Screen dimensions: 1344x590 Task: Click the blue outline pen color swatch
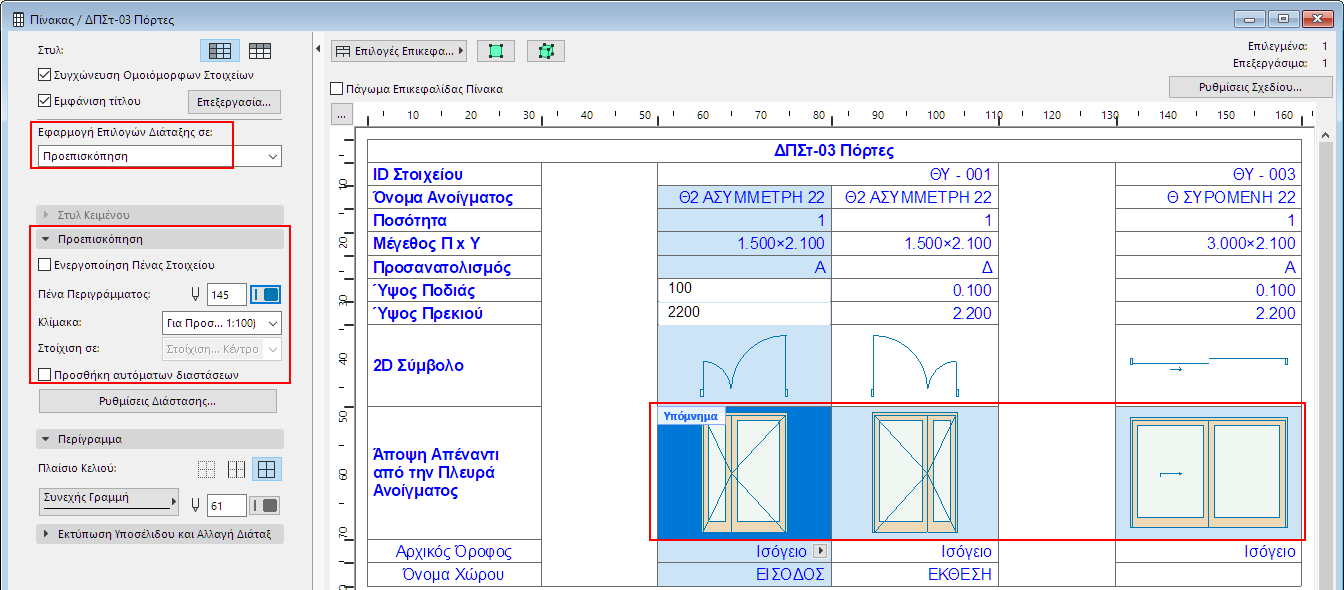(266, 295)
